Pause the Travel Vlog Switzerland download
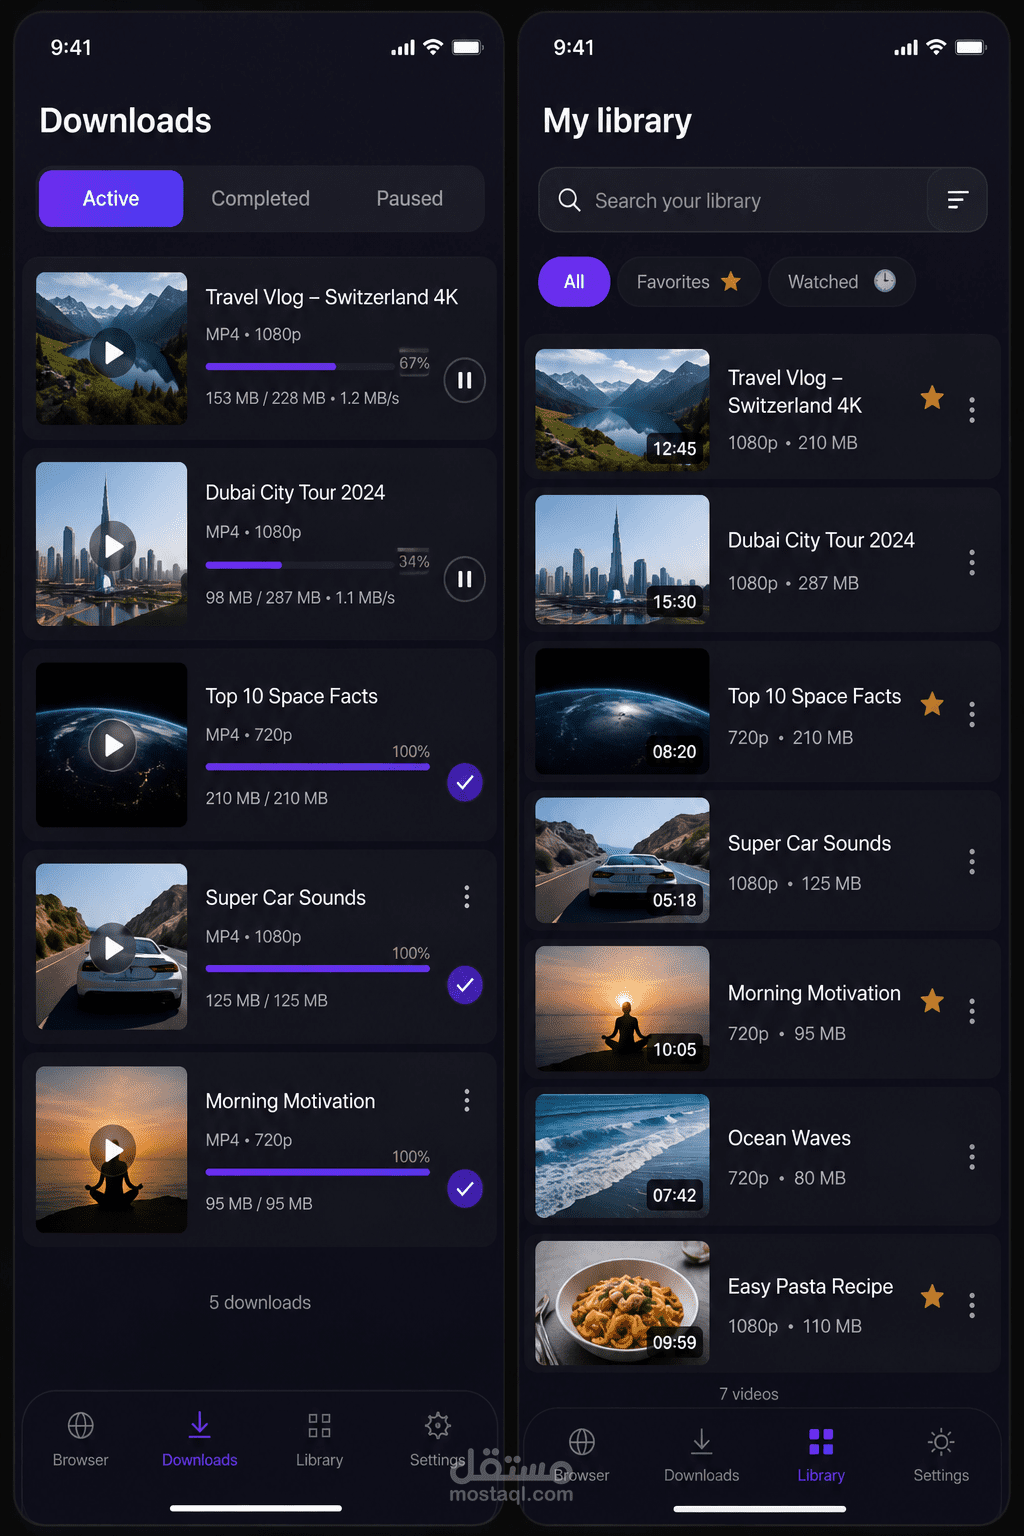Viewport: 1024px width, 1536px height. 464,380
